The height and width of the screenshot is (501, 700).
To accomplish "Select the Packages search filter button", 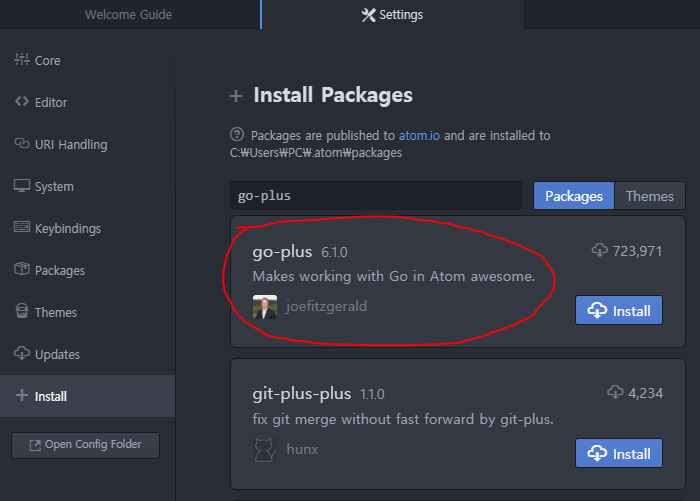I will 574,196.
